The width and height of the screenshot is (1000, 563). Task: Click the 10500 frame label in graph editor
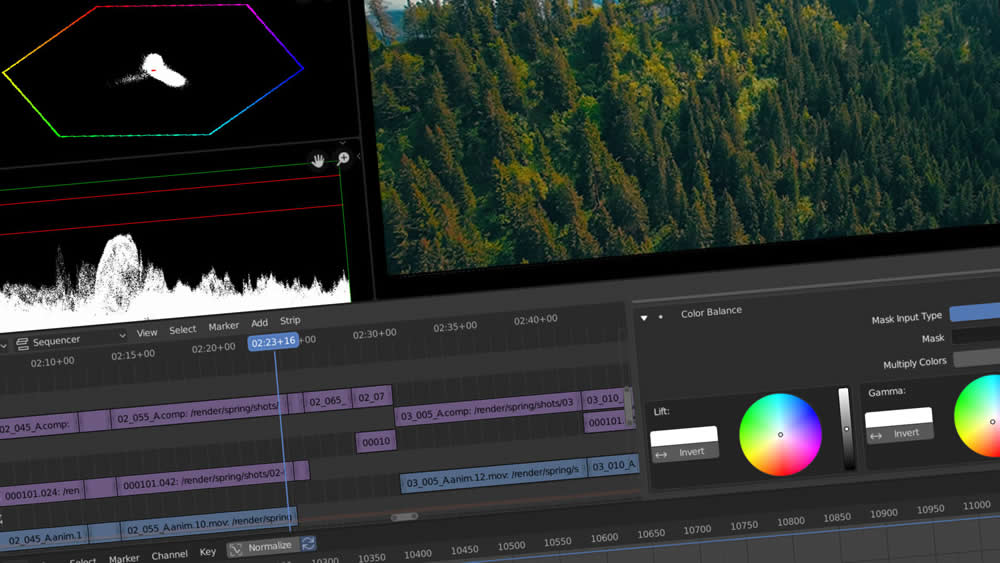coord(511,546)
